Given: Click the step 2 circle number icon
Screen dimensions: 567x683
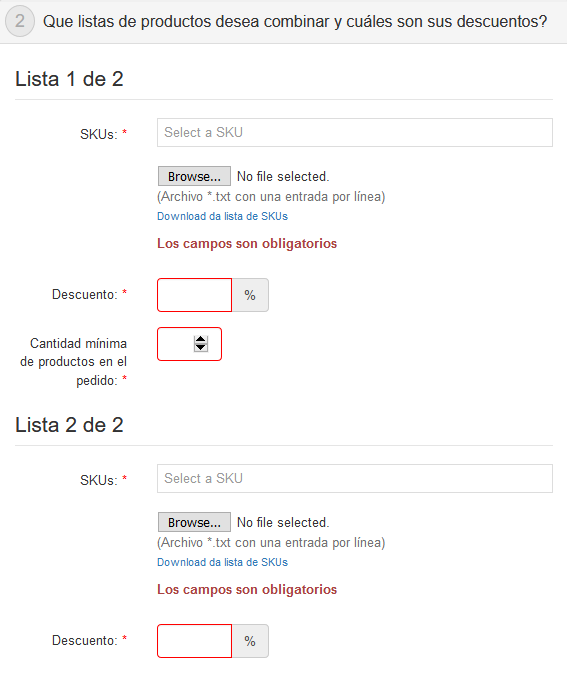Looking at the screenshot, I should tap(20, 21).
